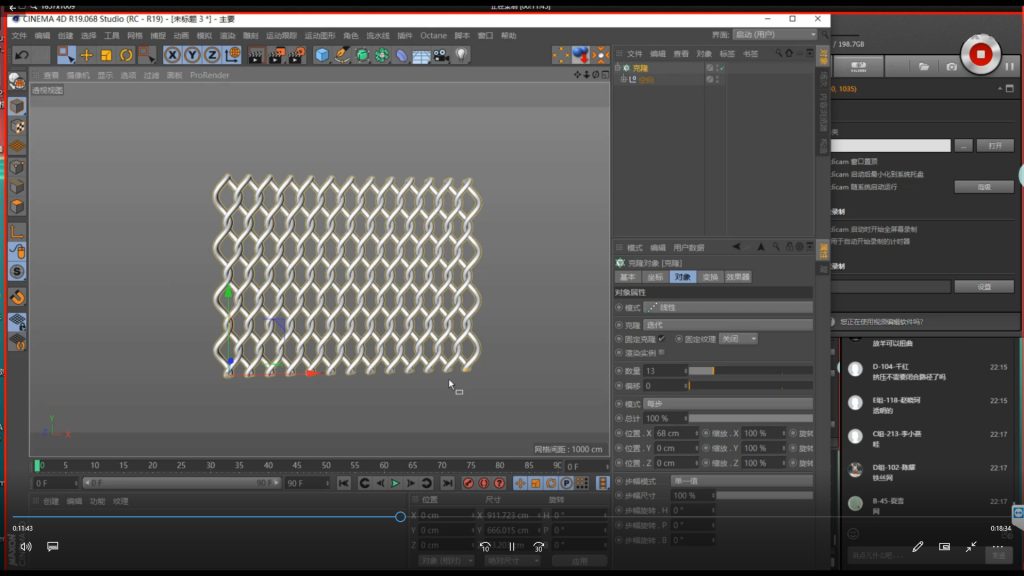Switch to the 变换 tab
This screenshot has width=1024, height=576.
click(709, 277)
